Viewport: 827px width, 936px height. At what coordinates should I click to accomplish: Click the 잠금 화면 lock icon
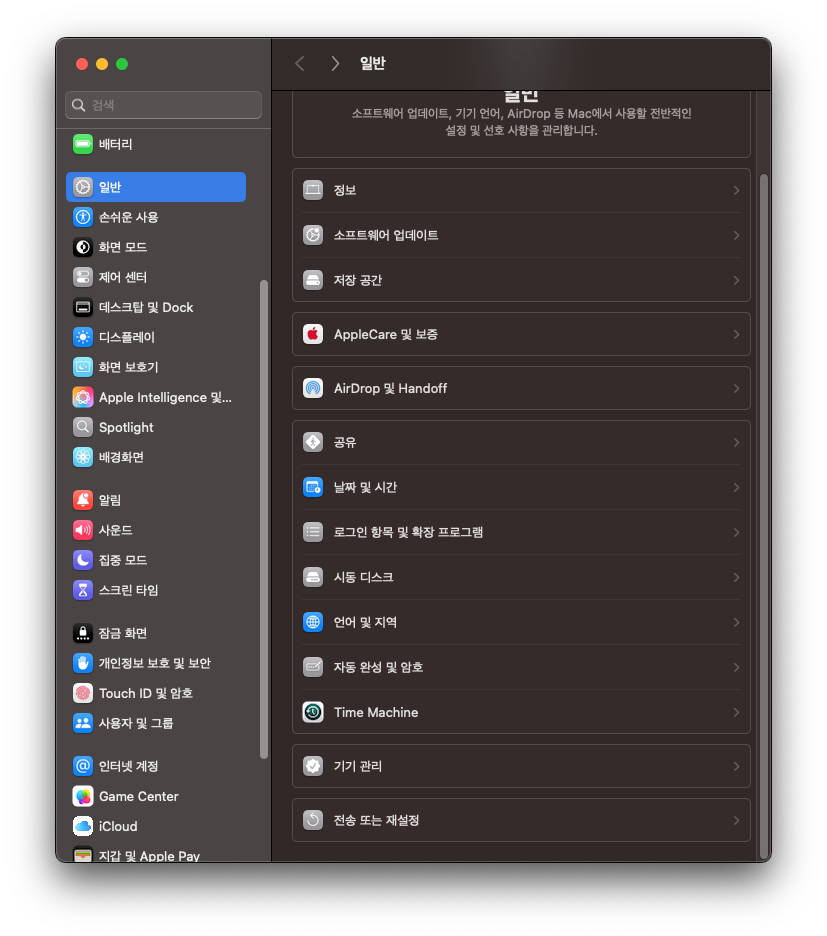pyautogui.click(x=83, y=633)
